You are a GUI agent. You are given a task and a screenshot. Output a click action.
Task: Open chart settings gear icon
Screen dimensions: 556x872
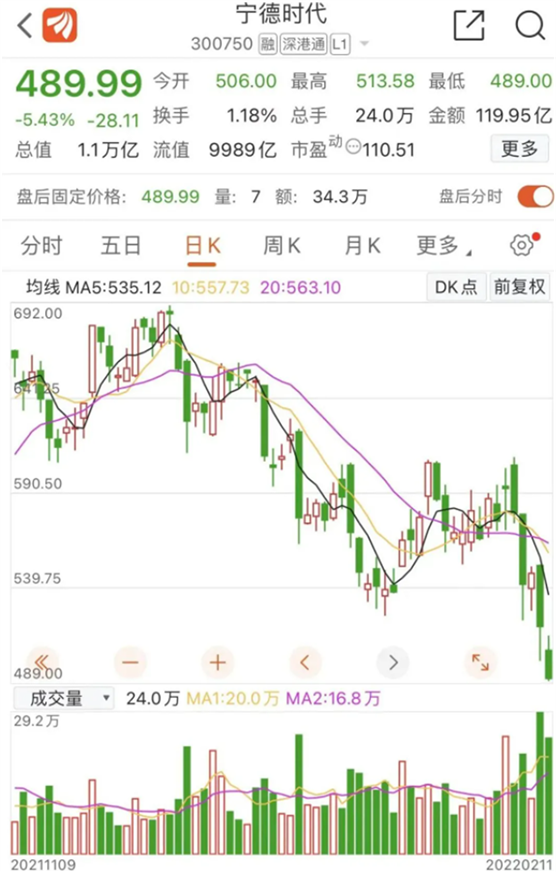pyautogui.click(x=524, y=245)
